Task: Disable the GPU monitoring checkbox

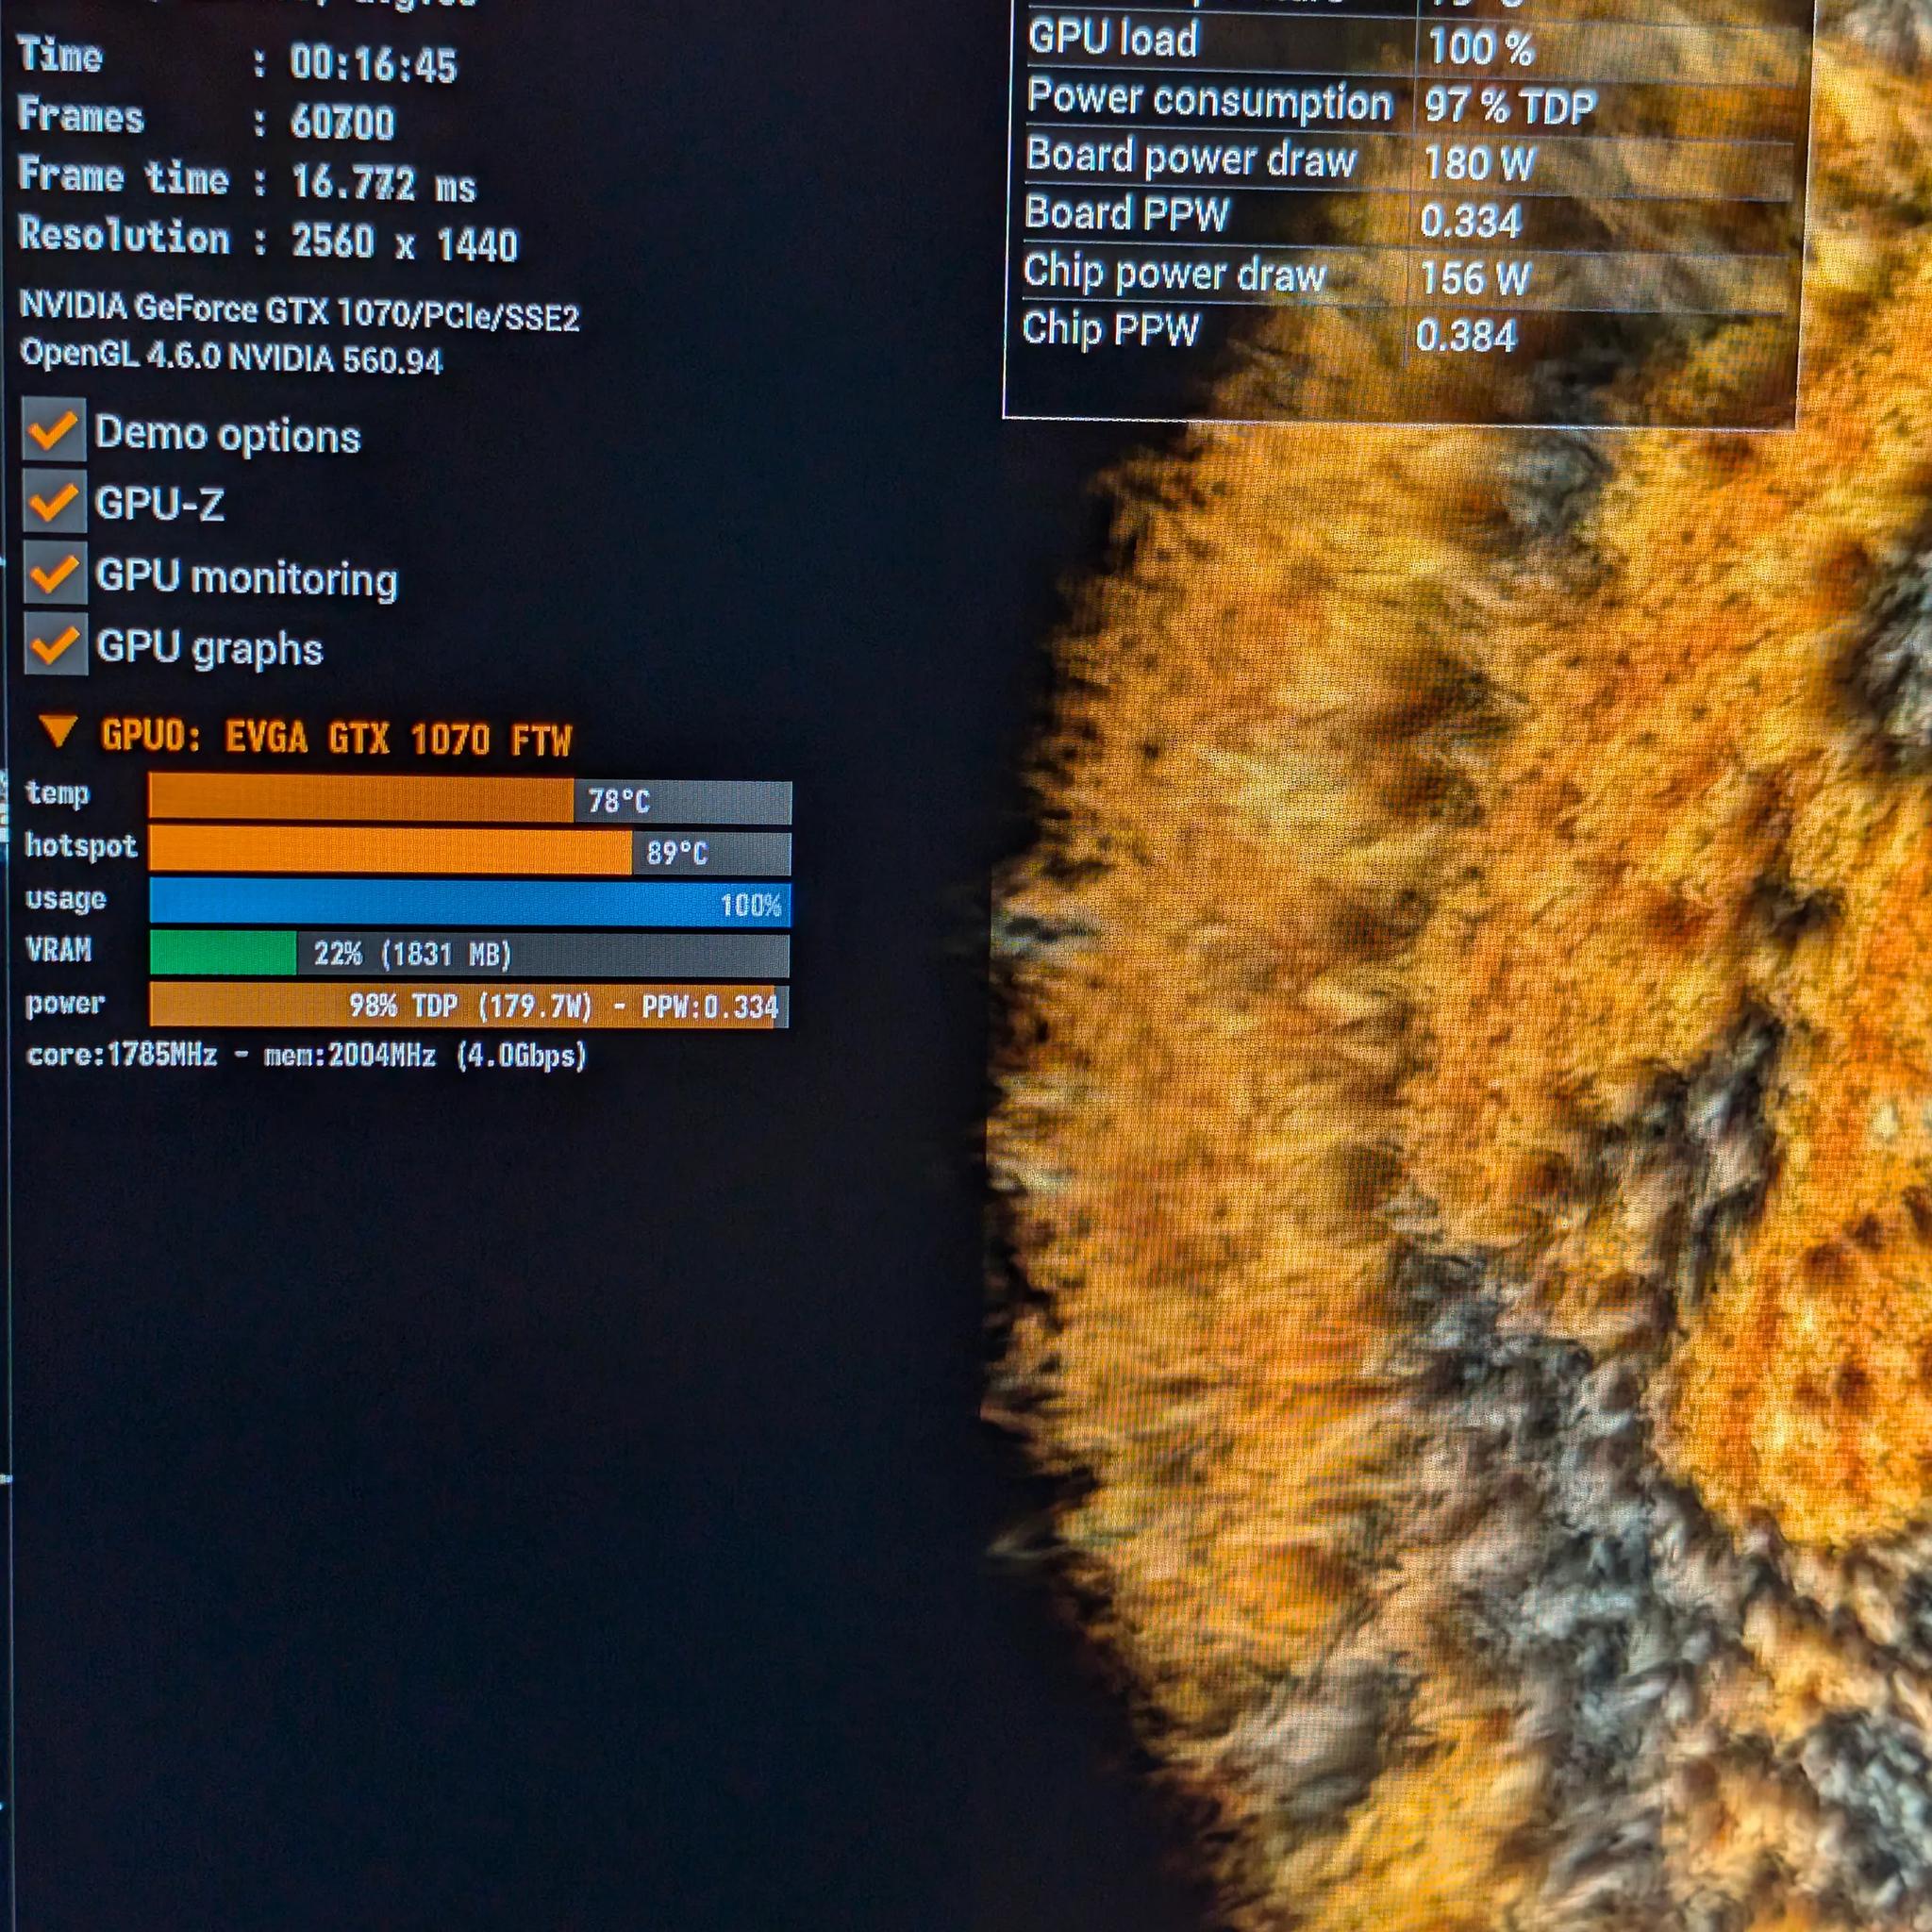Action: coord(54,573)
